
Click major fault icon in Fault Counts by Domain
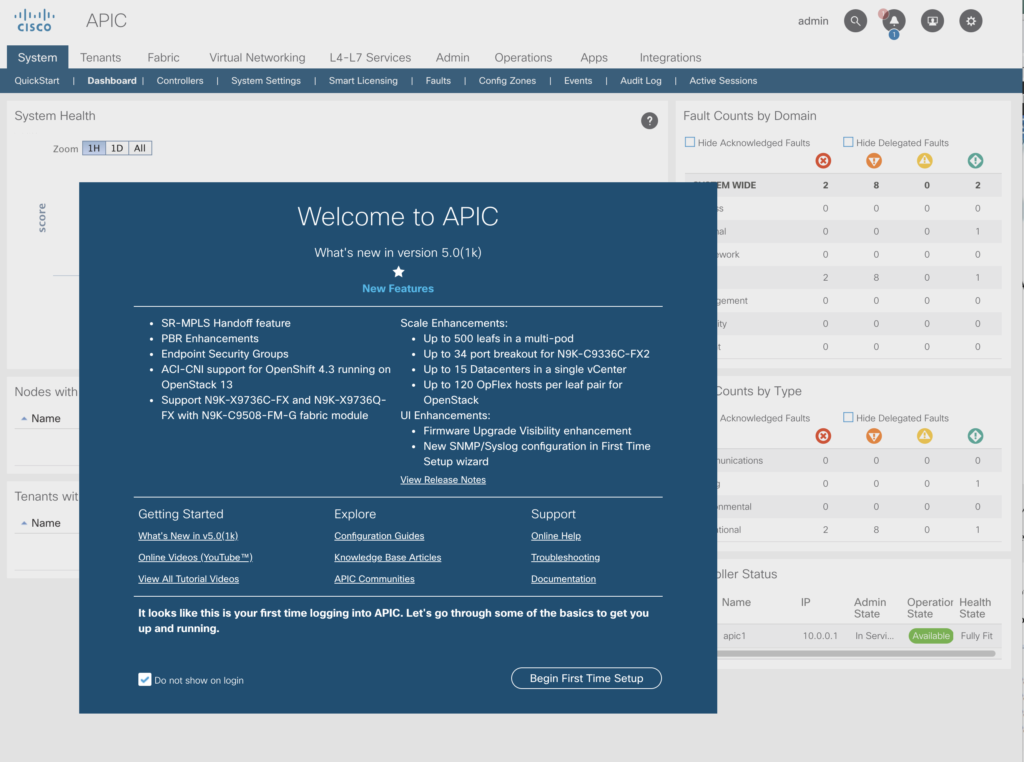coord(874,161)
